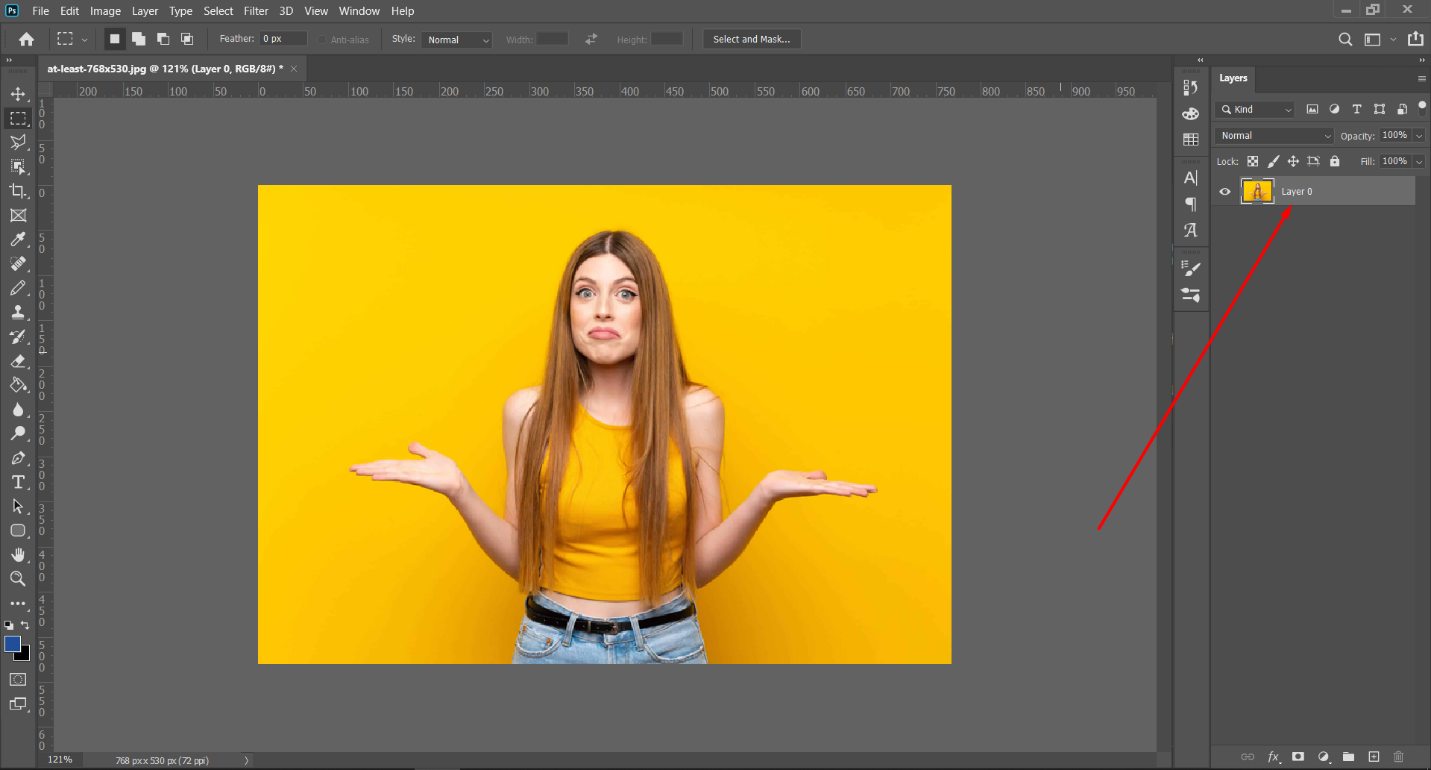This screenshot has height=770, width=1431.
Task: Click the Home button in options bar
Action: pos(26,39)
